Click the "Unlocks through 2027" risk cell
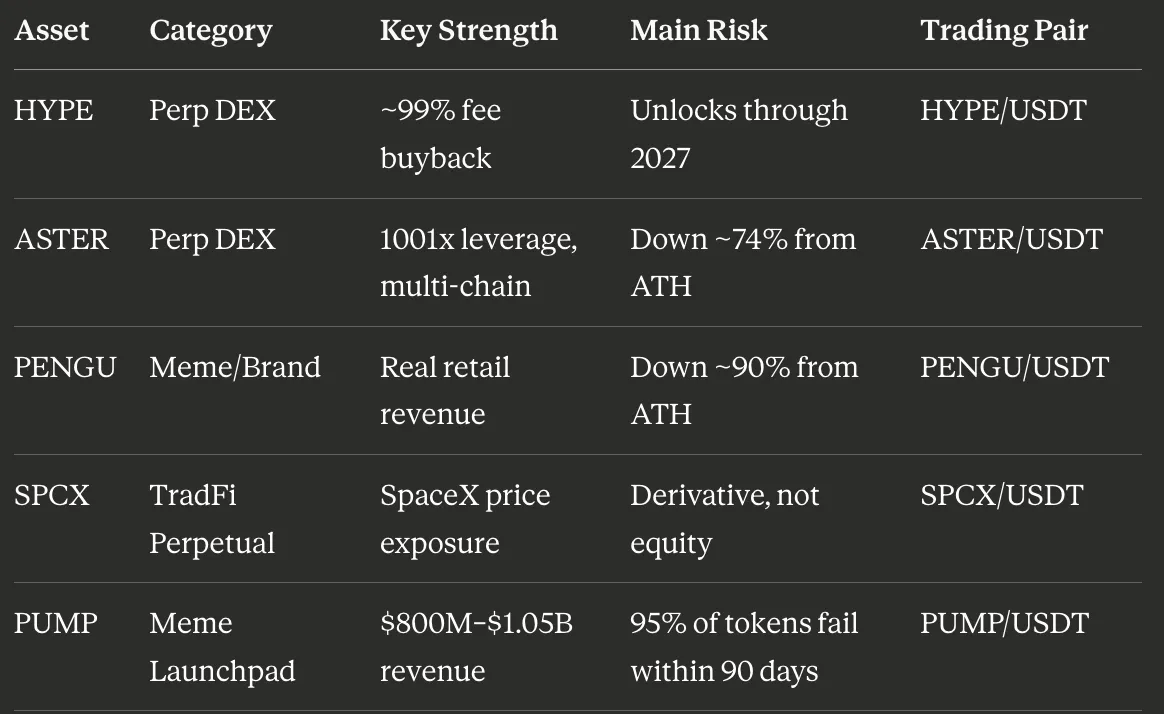Screen dimensions: 1164x714 click(739, 134)
